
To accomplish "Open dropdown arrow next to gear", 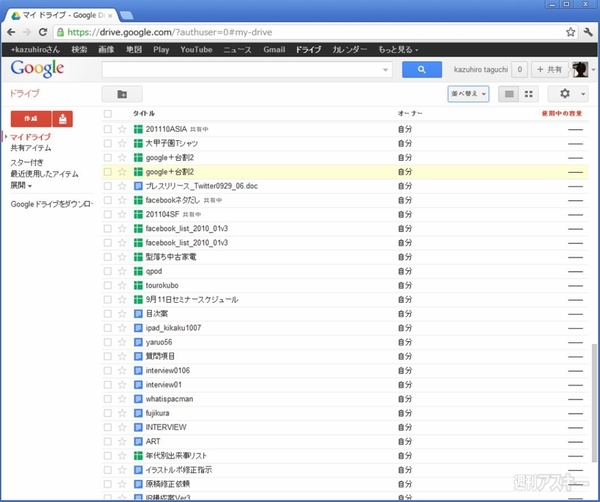I will click(583, 94).
